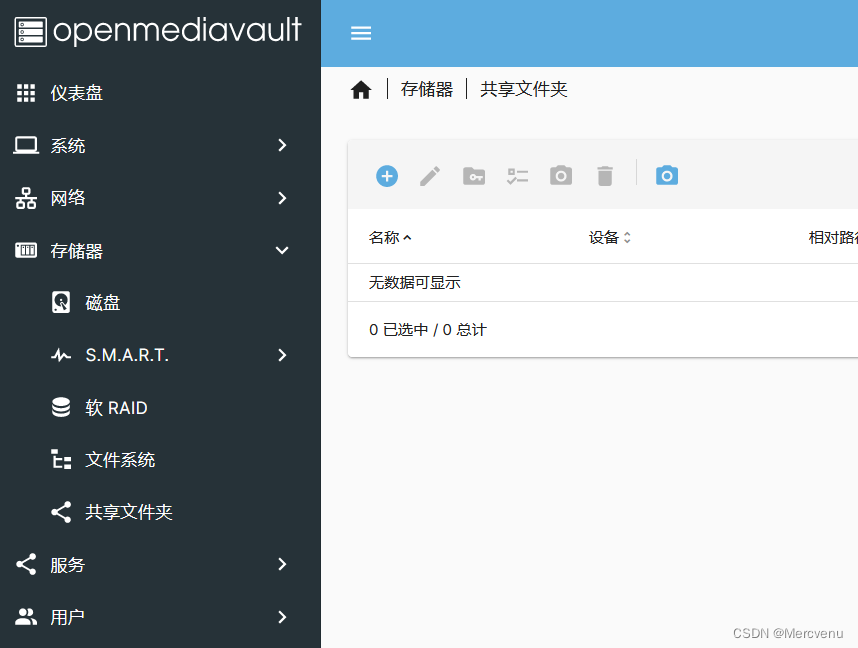Viewport: 858px width, 648px height.
Task: Click the laptop icon beside 系统
Action: (26, 146)
